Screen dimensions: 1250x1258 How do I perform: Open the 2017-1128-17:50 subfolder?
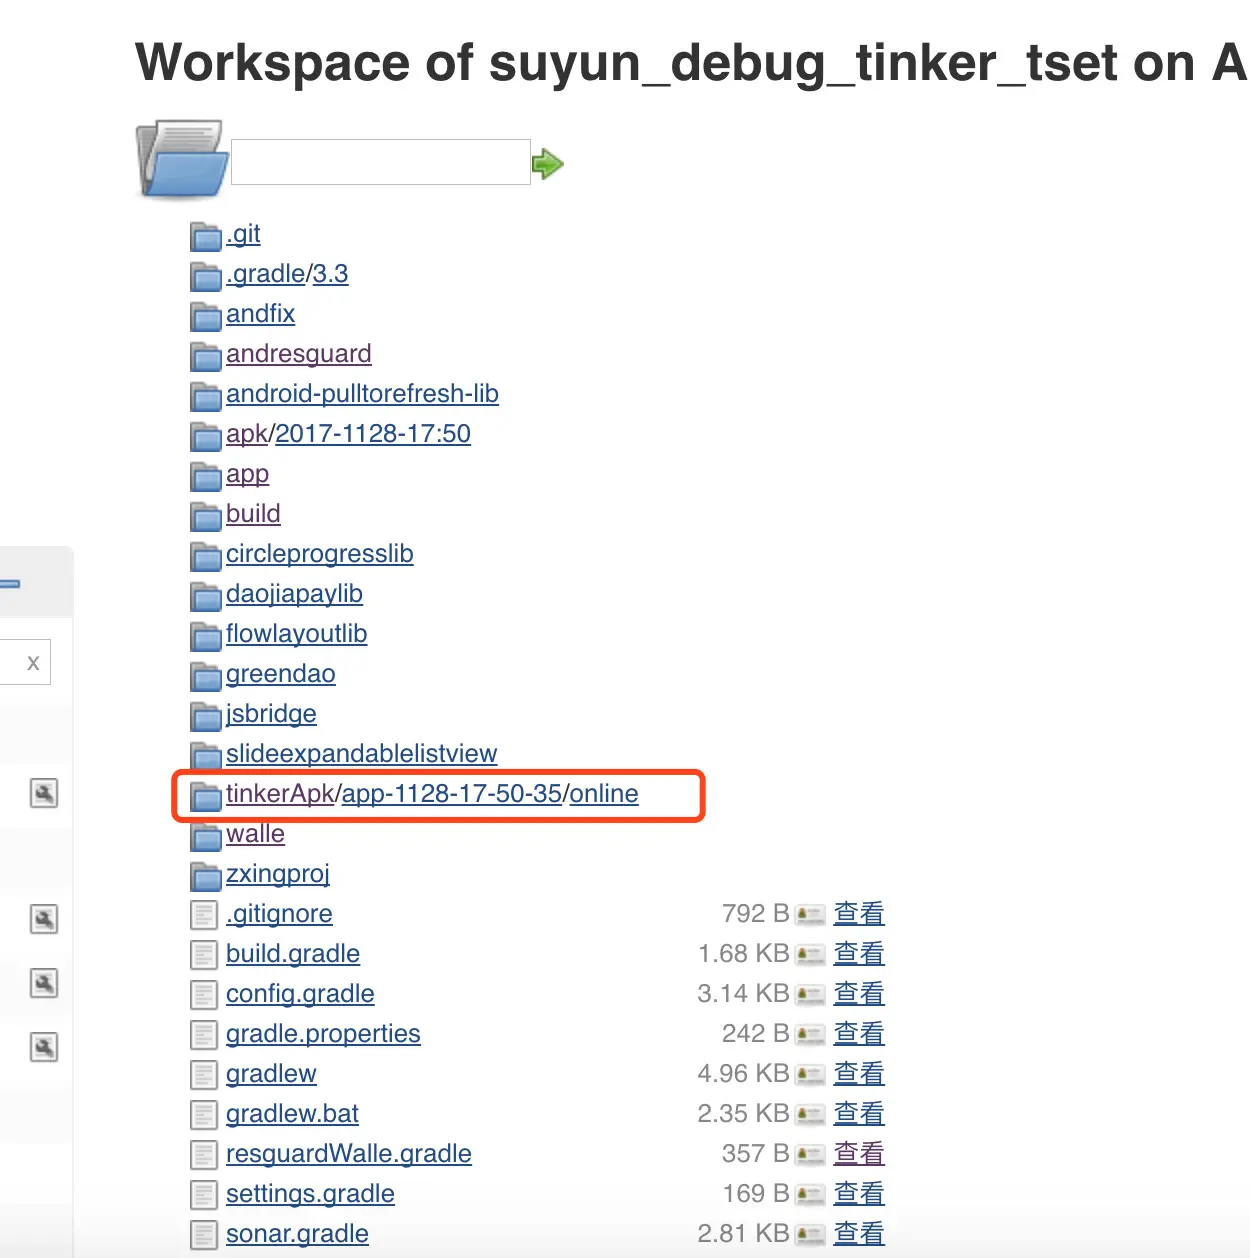click(373, 434)
